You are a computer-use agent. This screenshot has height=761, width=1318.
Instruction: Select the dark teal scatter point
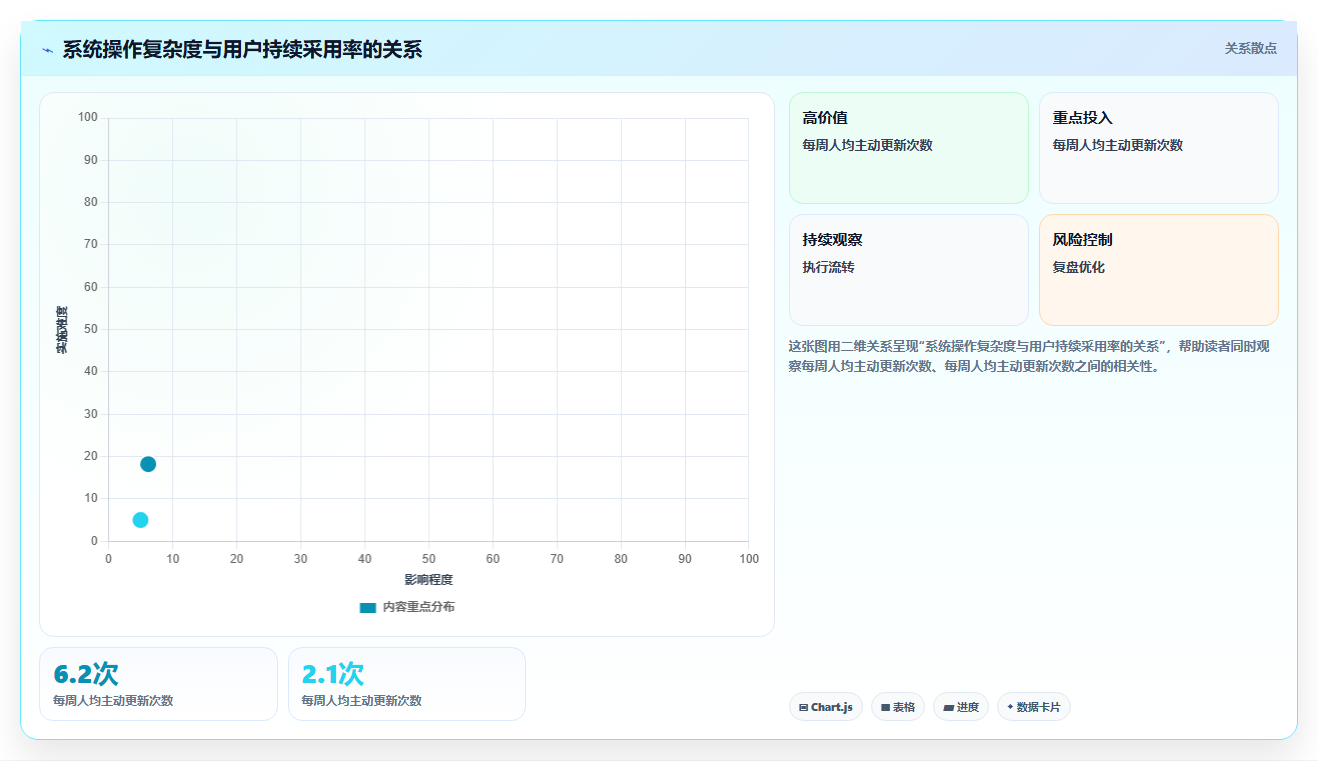148,464
